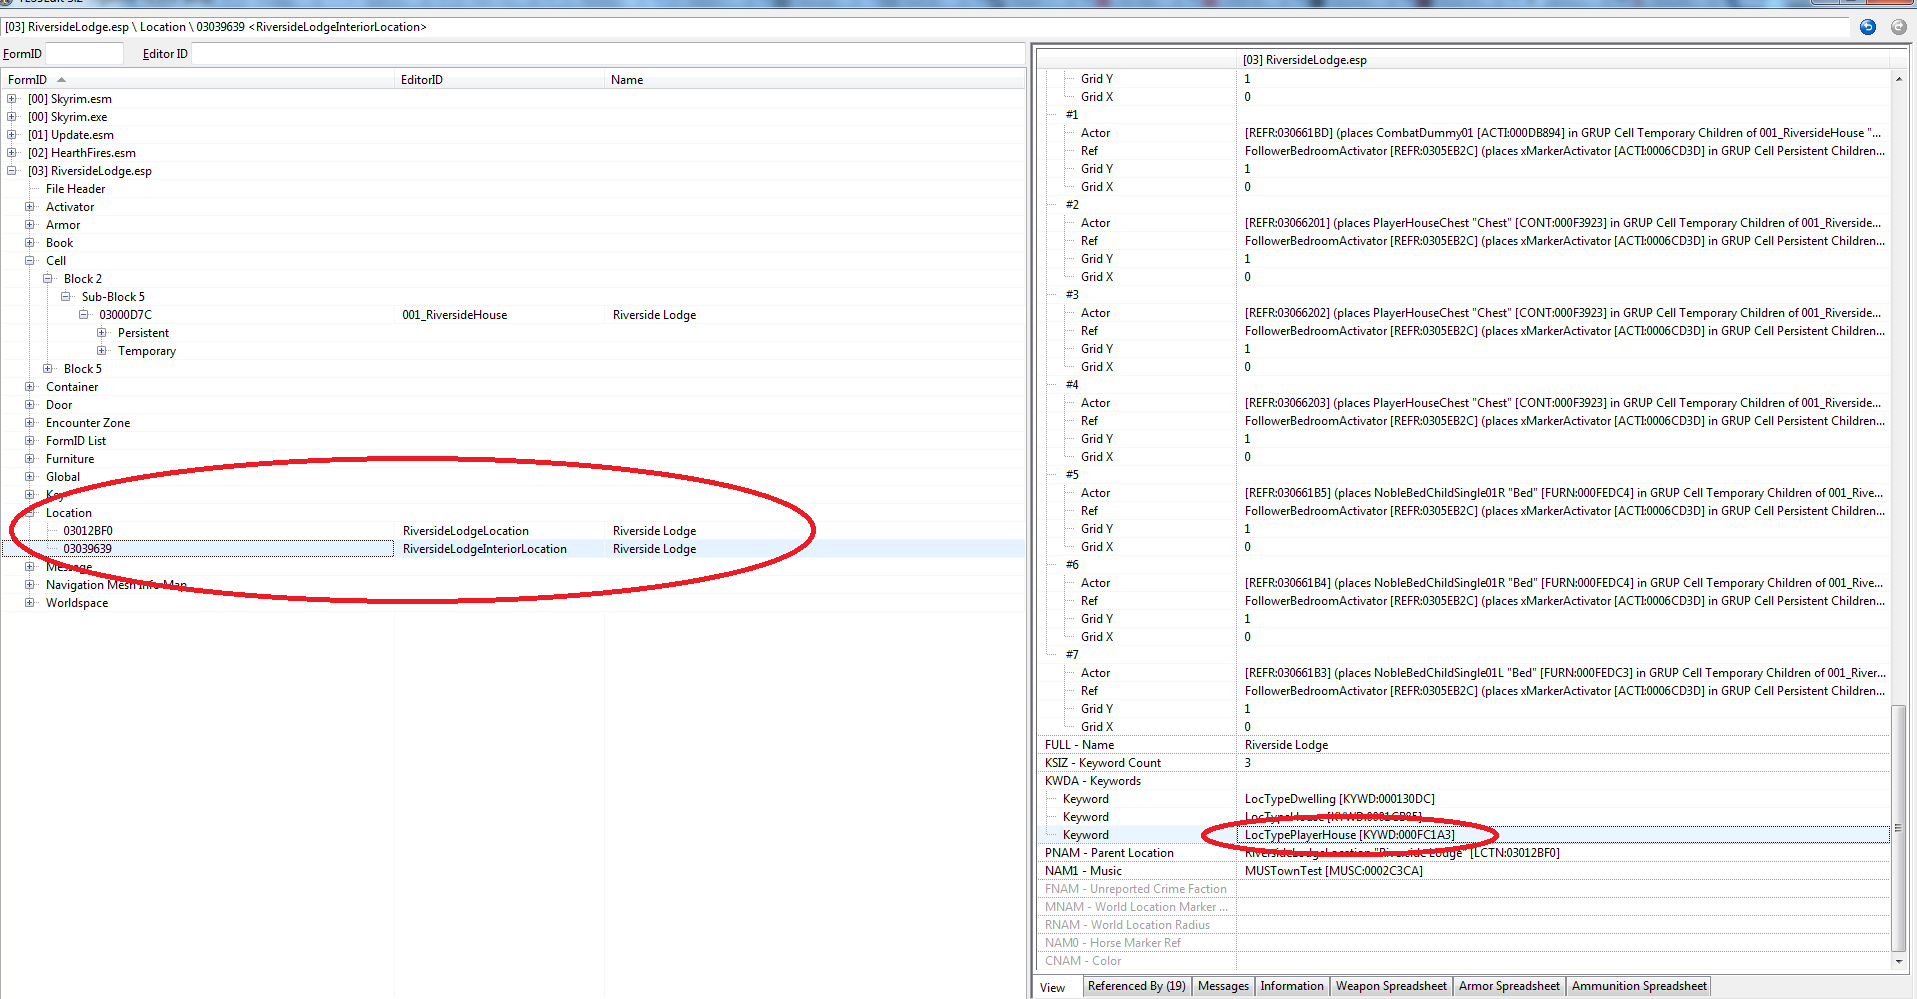Expand the Armor group
The image size is (1917, 999).
(30, 225)
